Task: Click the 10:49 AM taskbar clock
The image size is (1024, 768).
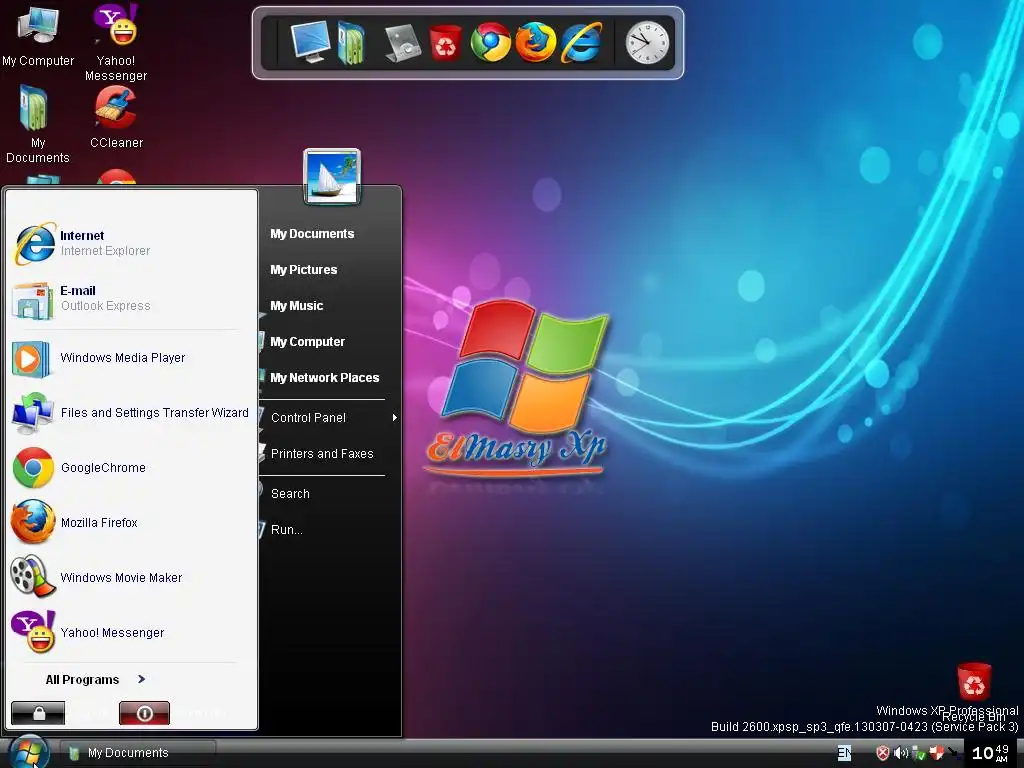Action: tap(990, 753)
